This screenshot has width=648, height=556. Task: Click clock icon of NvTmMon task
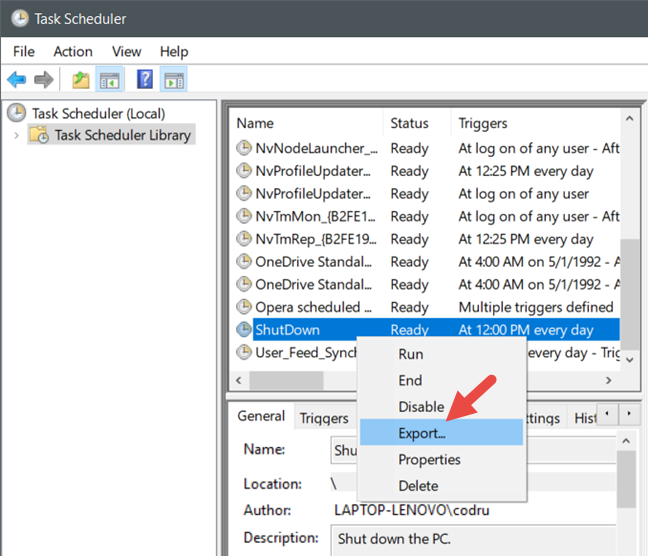click(244, 216)
